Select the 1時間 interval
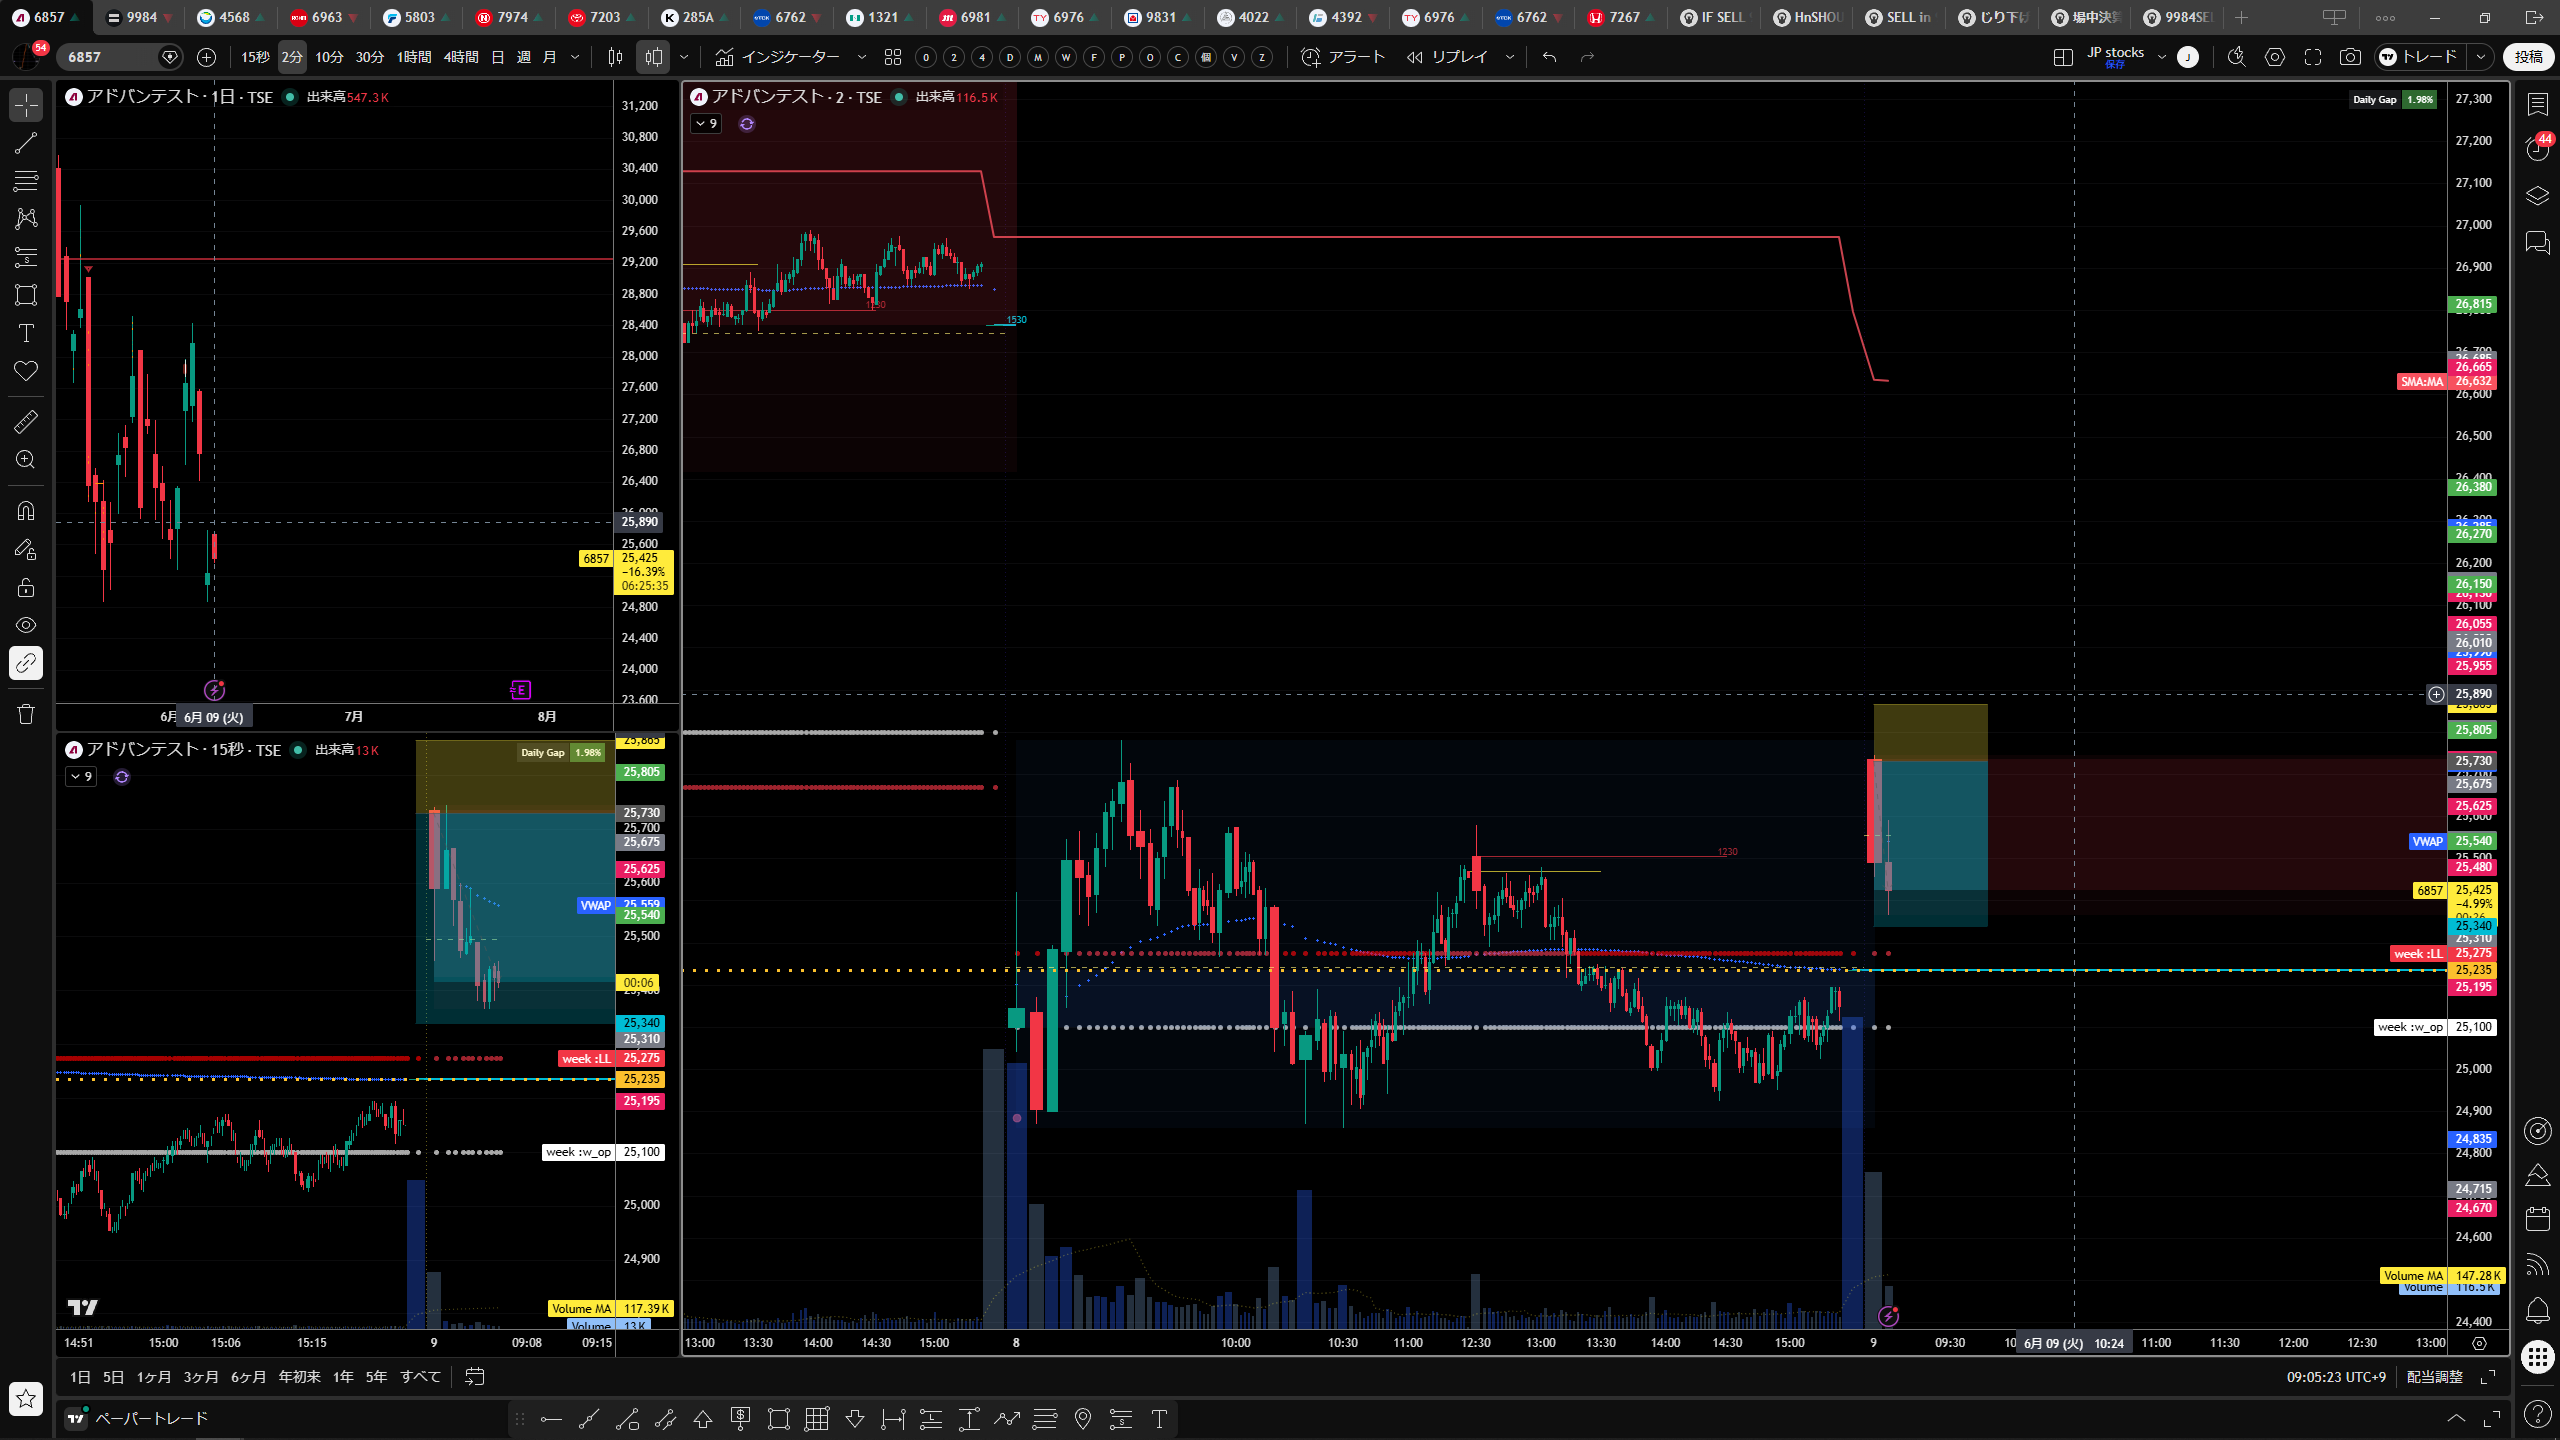Image resolution: width=2560 pixels, height=1440 pixels. pos(414,57)
